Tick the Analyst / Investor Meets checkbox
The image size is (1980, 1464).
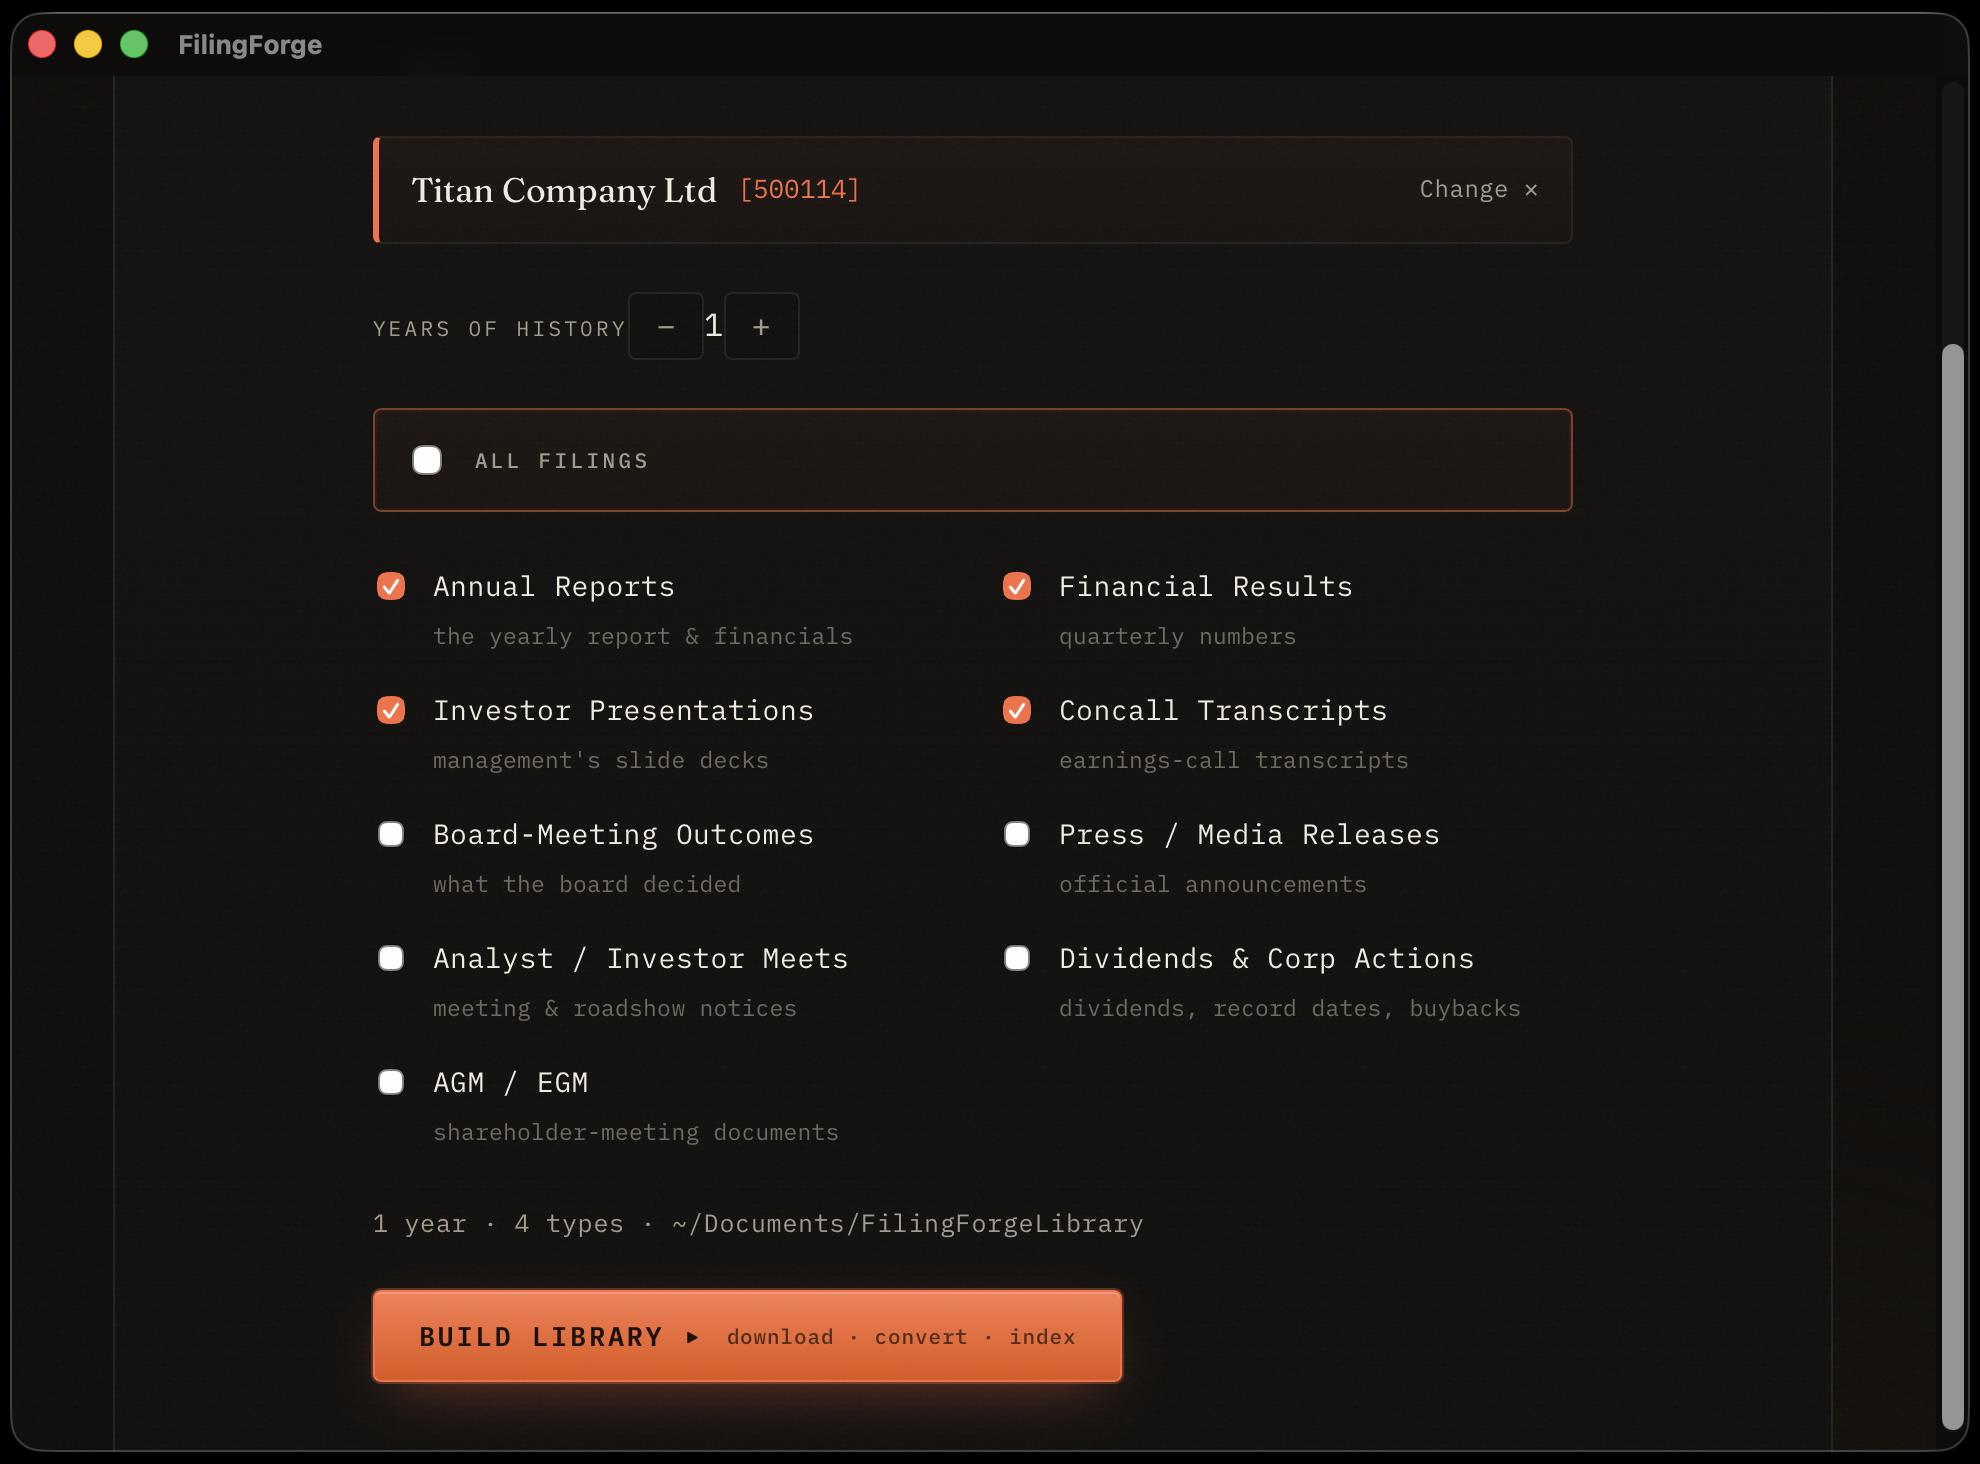click(391, 958)
